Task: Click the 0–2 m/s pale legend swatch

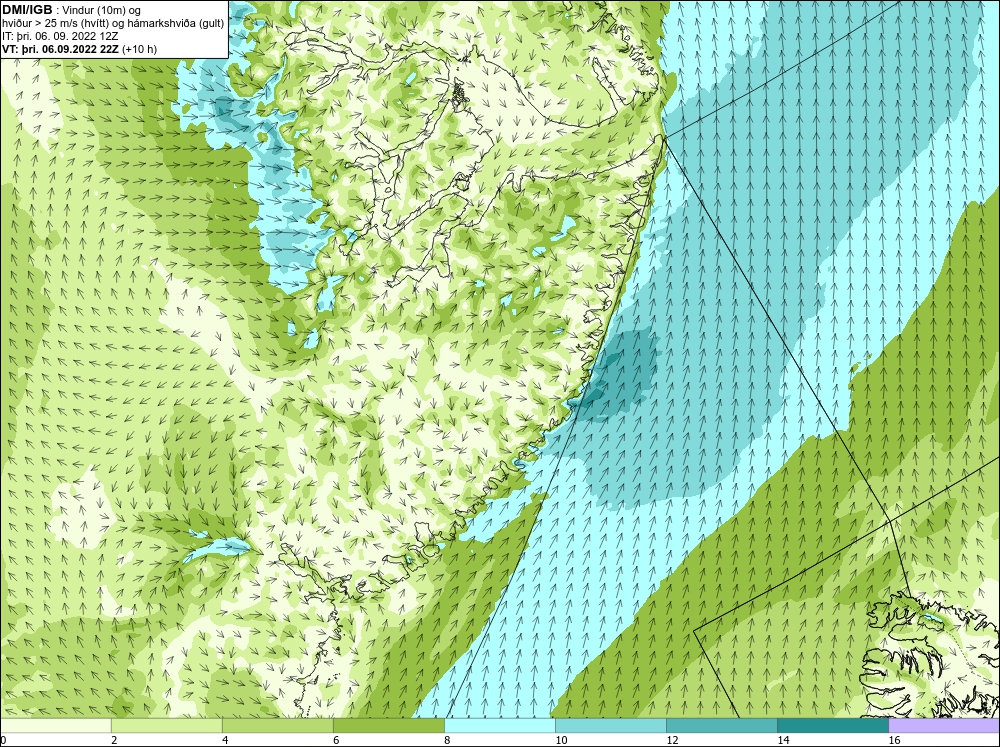Action: tap(56, 725)
